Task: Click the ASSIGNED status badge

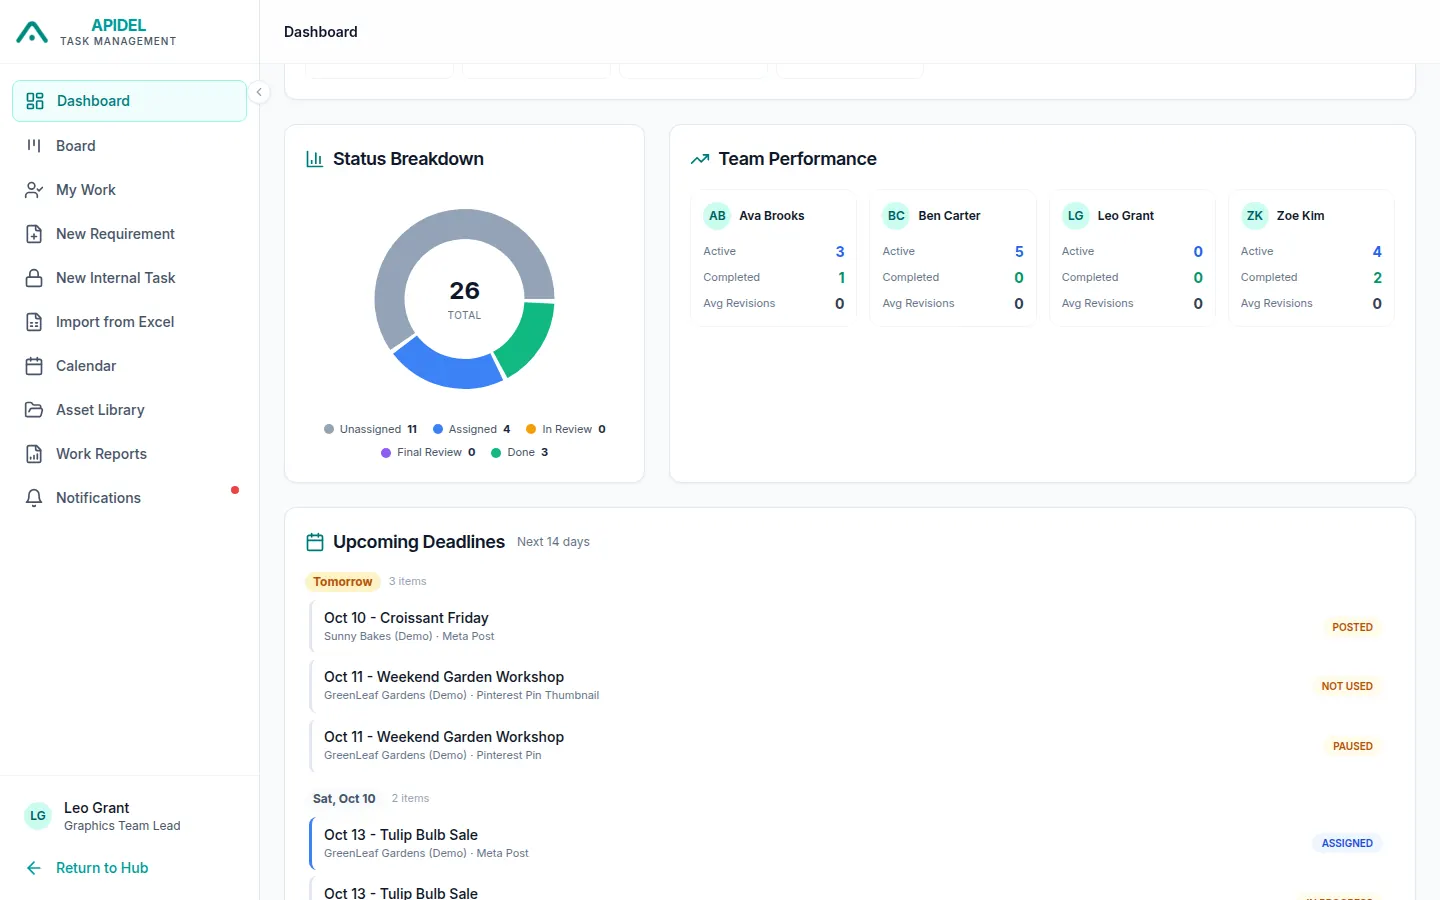Action: pos(1347,843)
